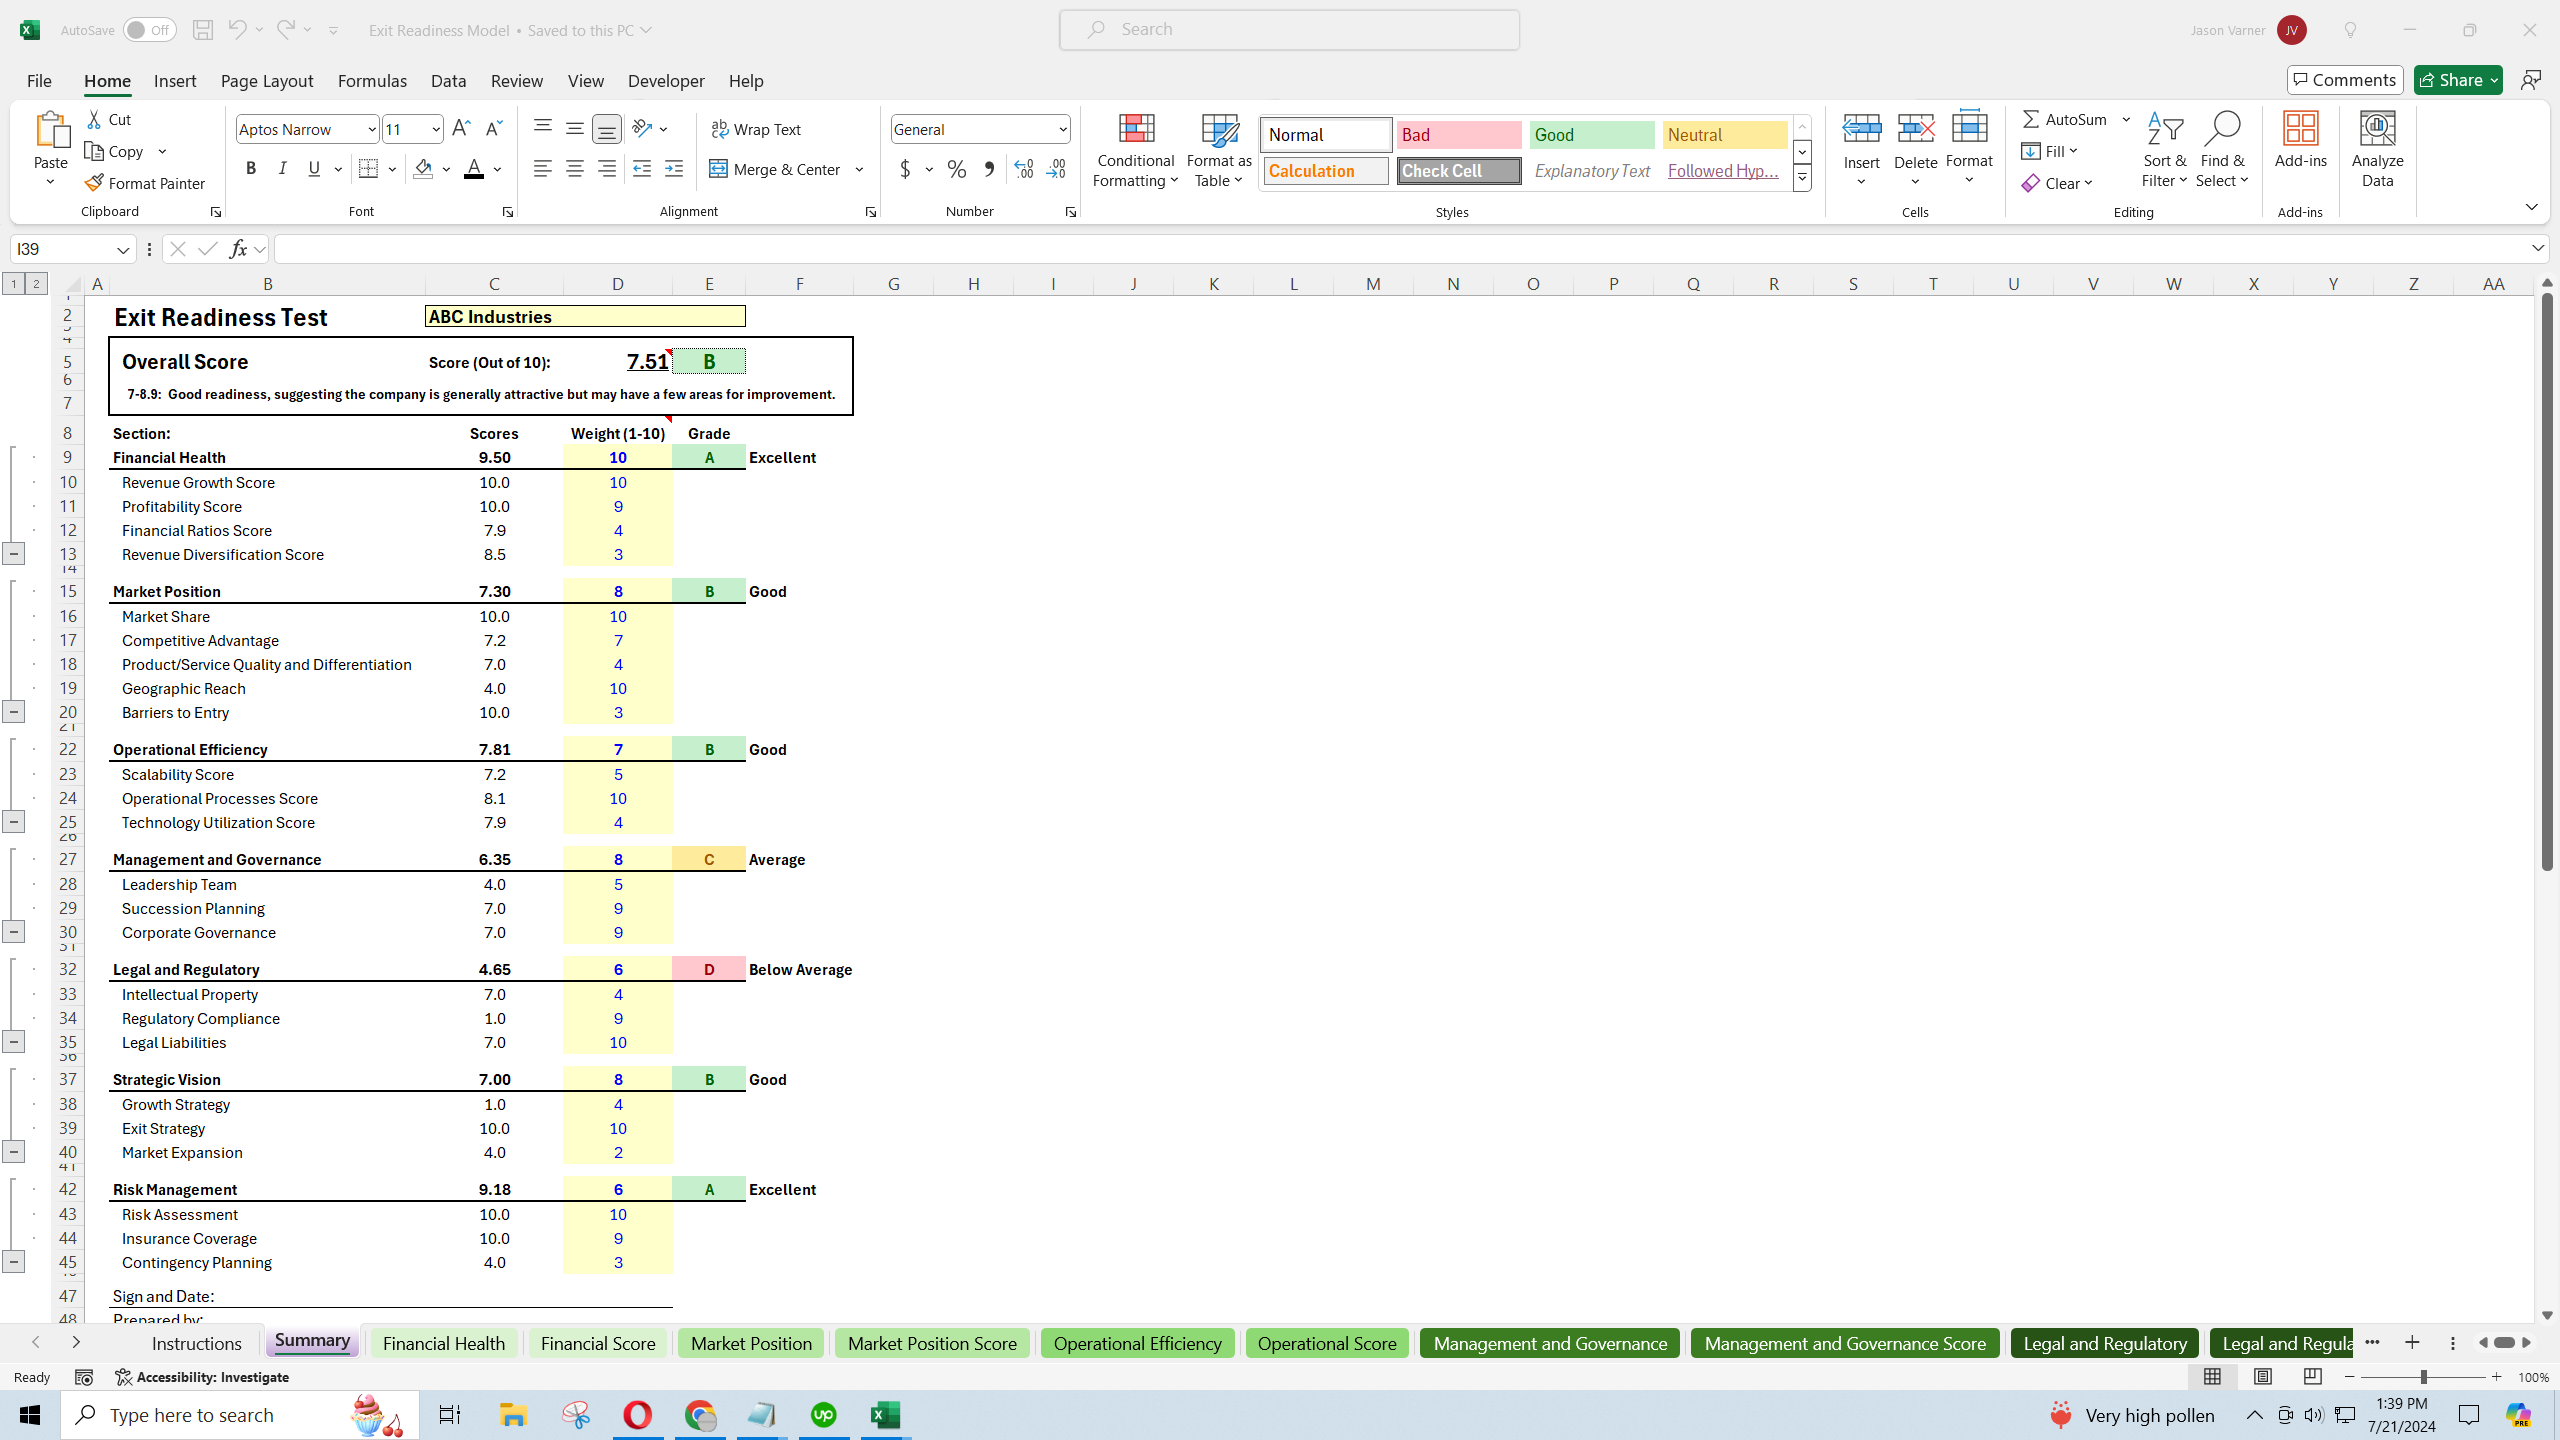
Task: Click the Fill Color bucket icon
Action: 423,169
